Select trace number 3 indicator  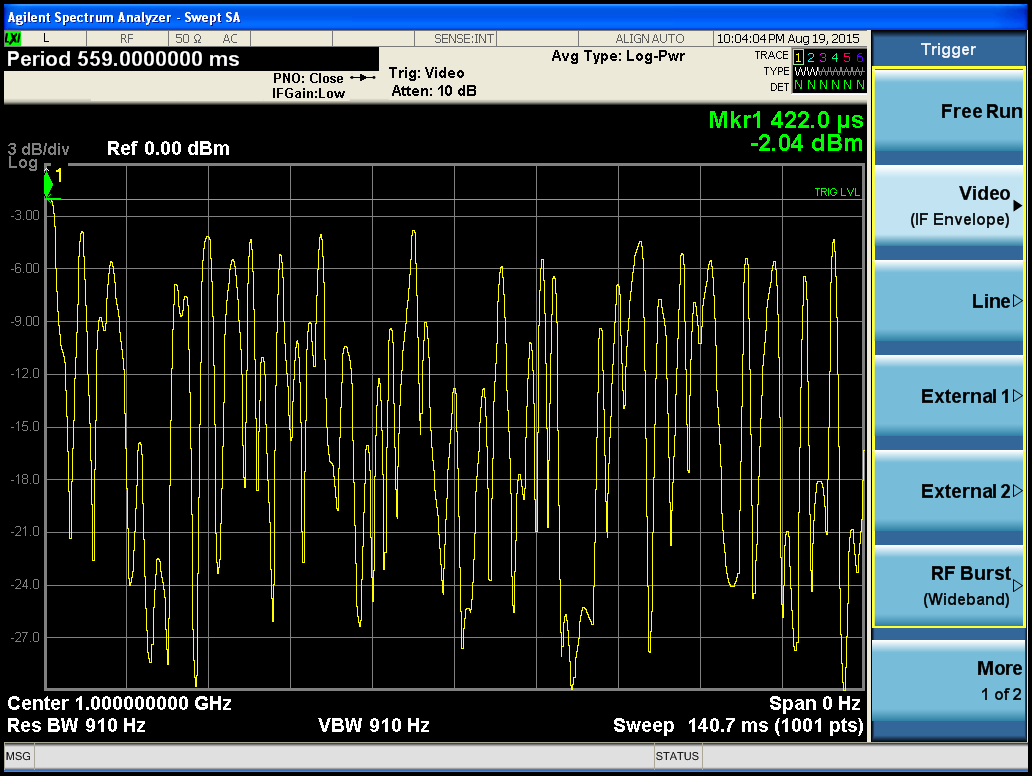click(823, 56)
